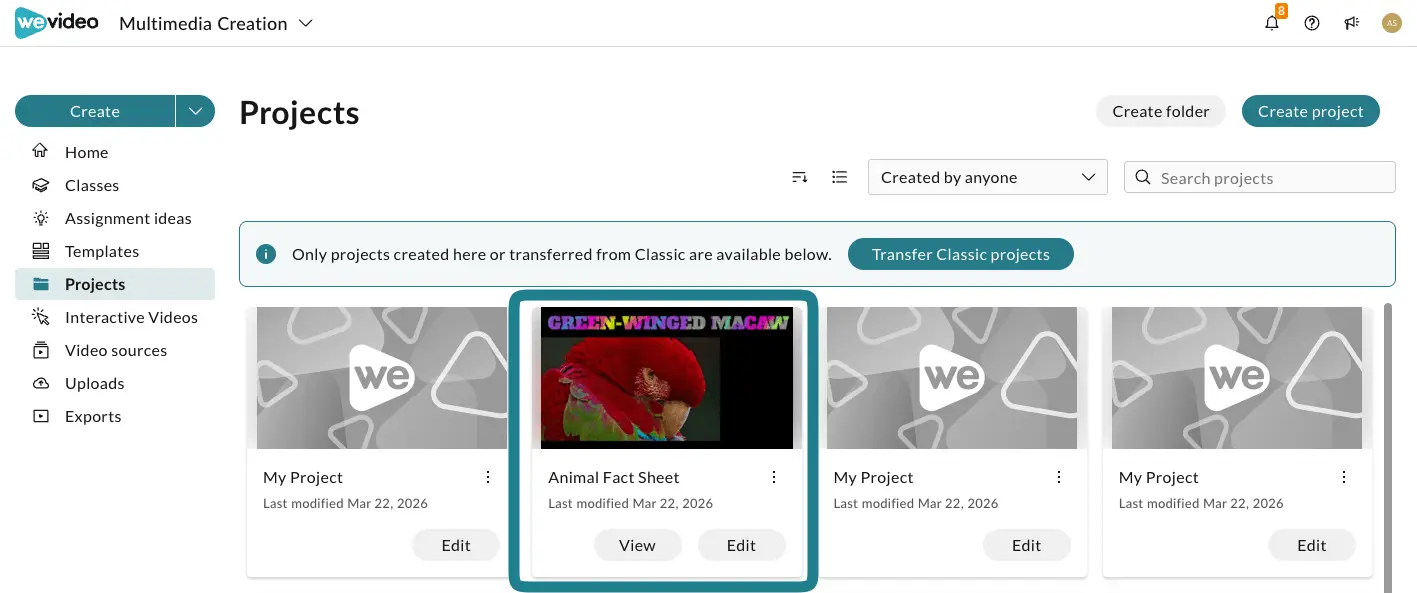Click Transfer Classic projects button
The height and width of the screenshot is (593, 1417).
961,254
